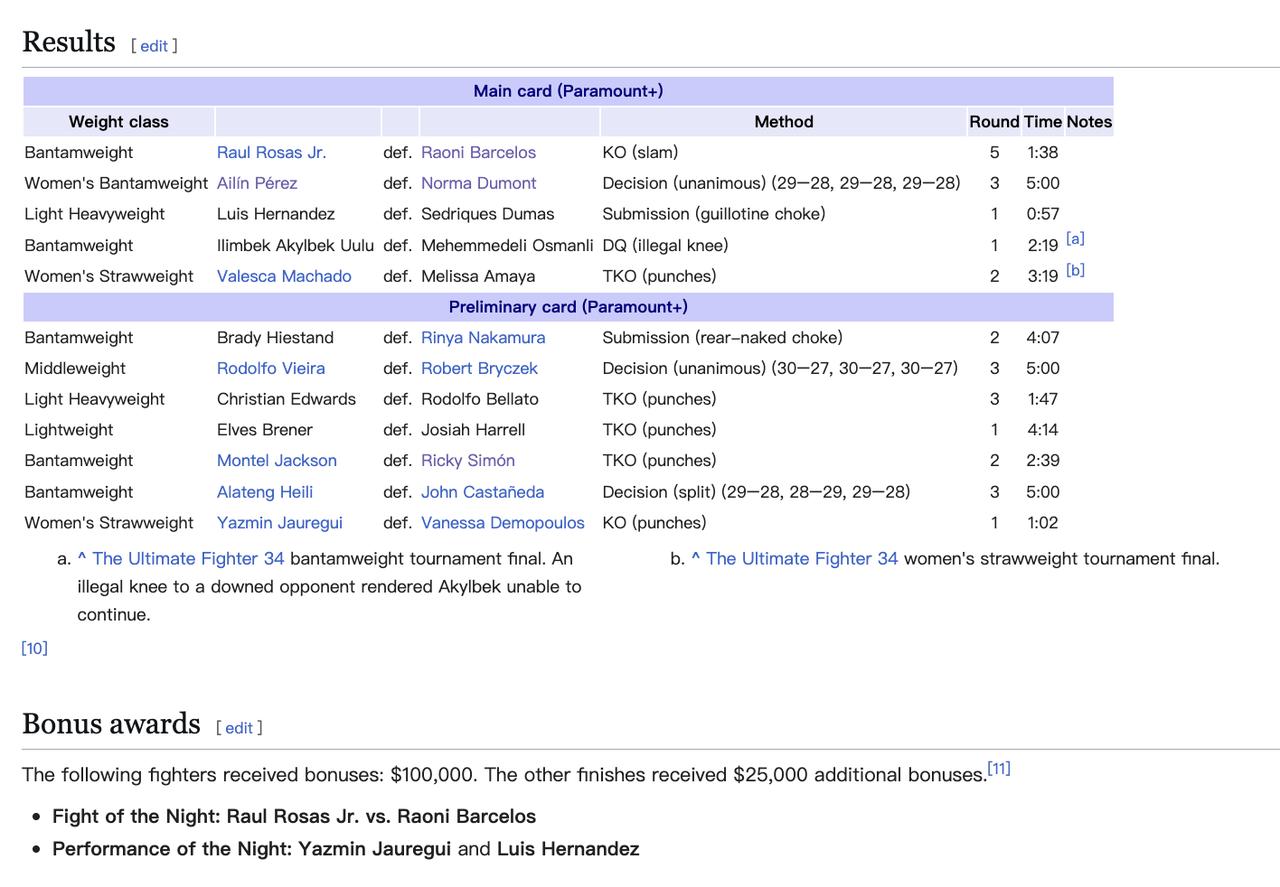1280x887 pixels.
Task: Edit the Results section
Action: 154,46
